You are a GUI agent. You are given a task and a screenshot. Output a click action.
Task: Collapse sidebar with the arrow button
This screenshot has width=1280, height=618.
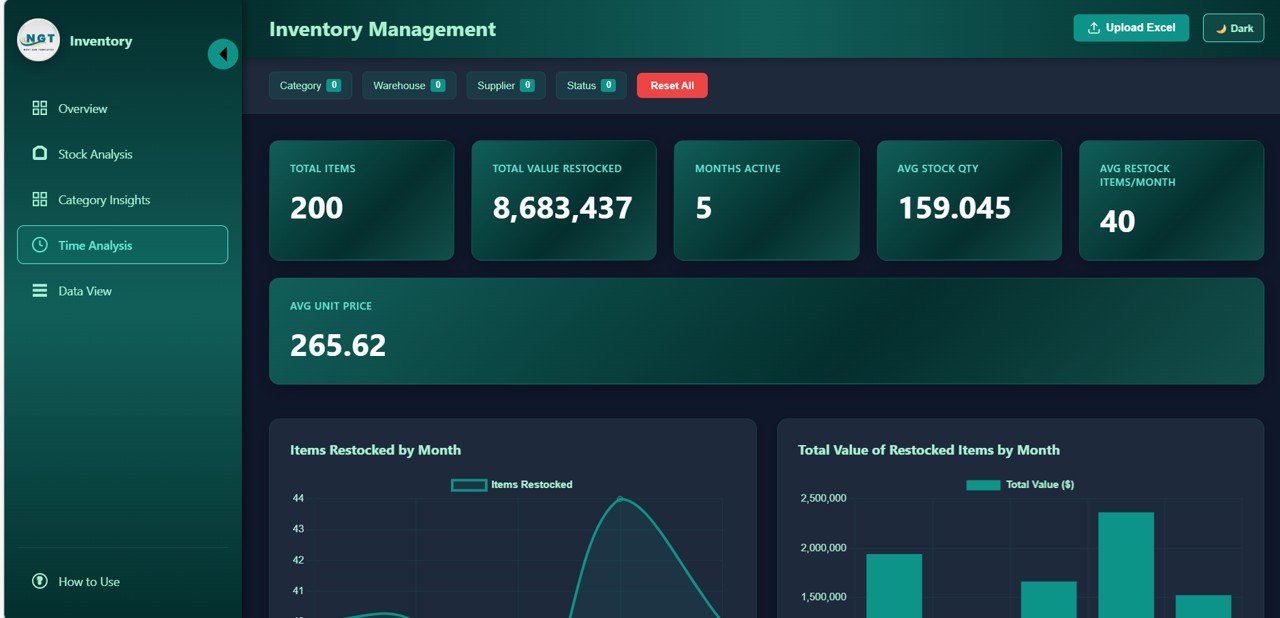click(x=222, y=54)
